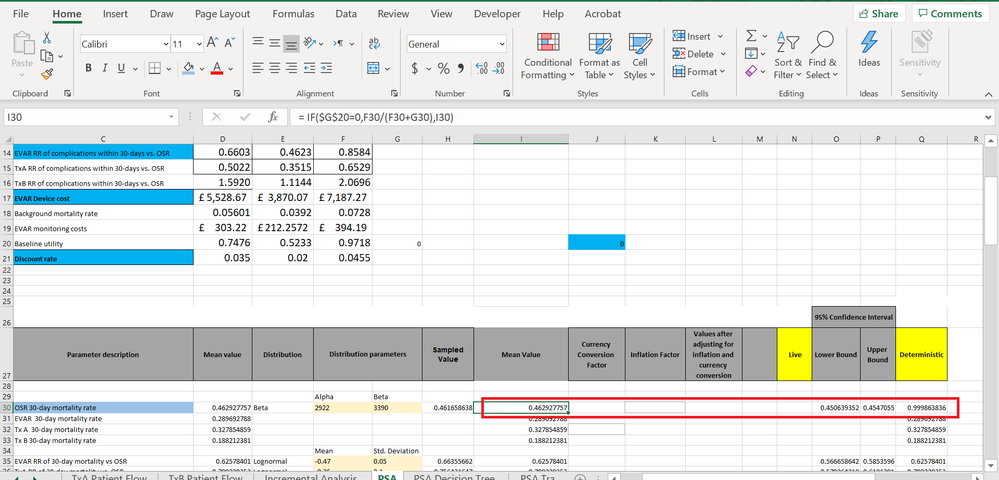
Task: Apply Comma Style format
Action: [x=461, y=68]
